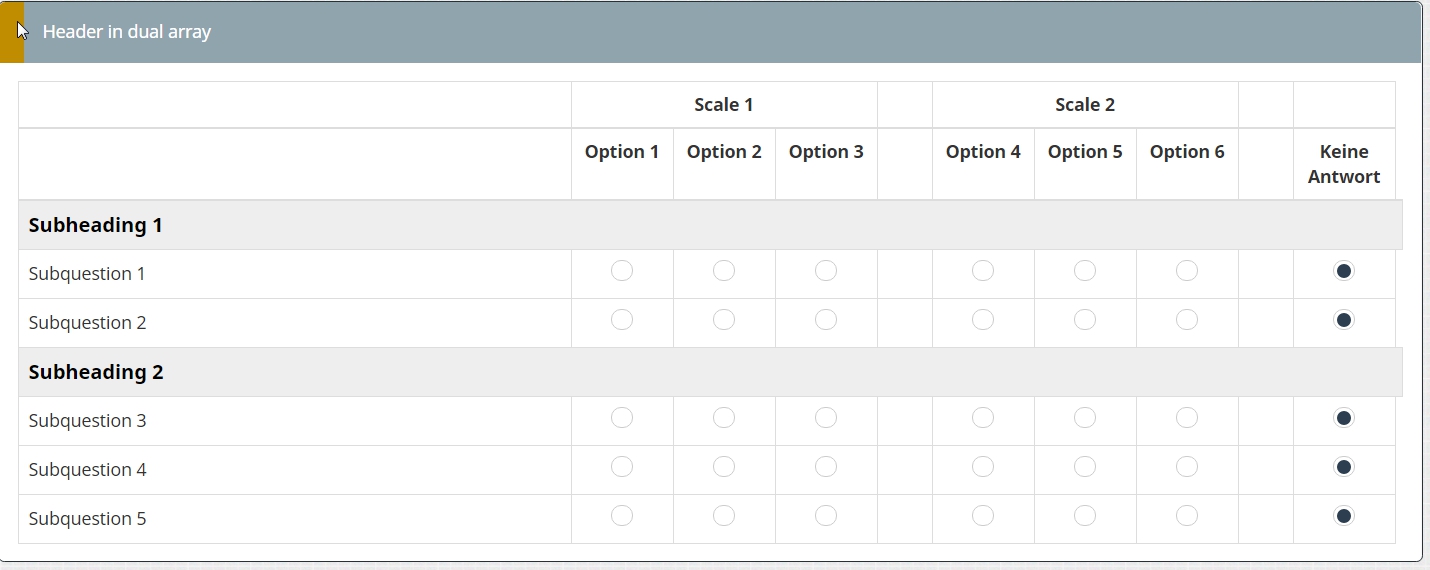The width and height of the screenshot is (1430, 570).
Task: Pick Option 6 for Subquestion 2
Action: pos(1187,320)
